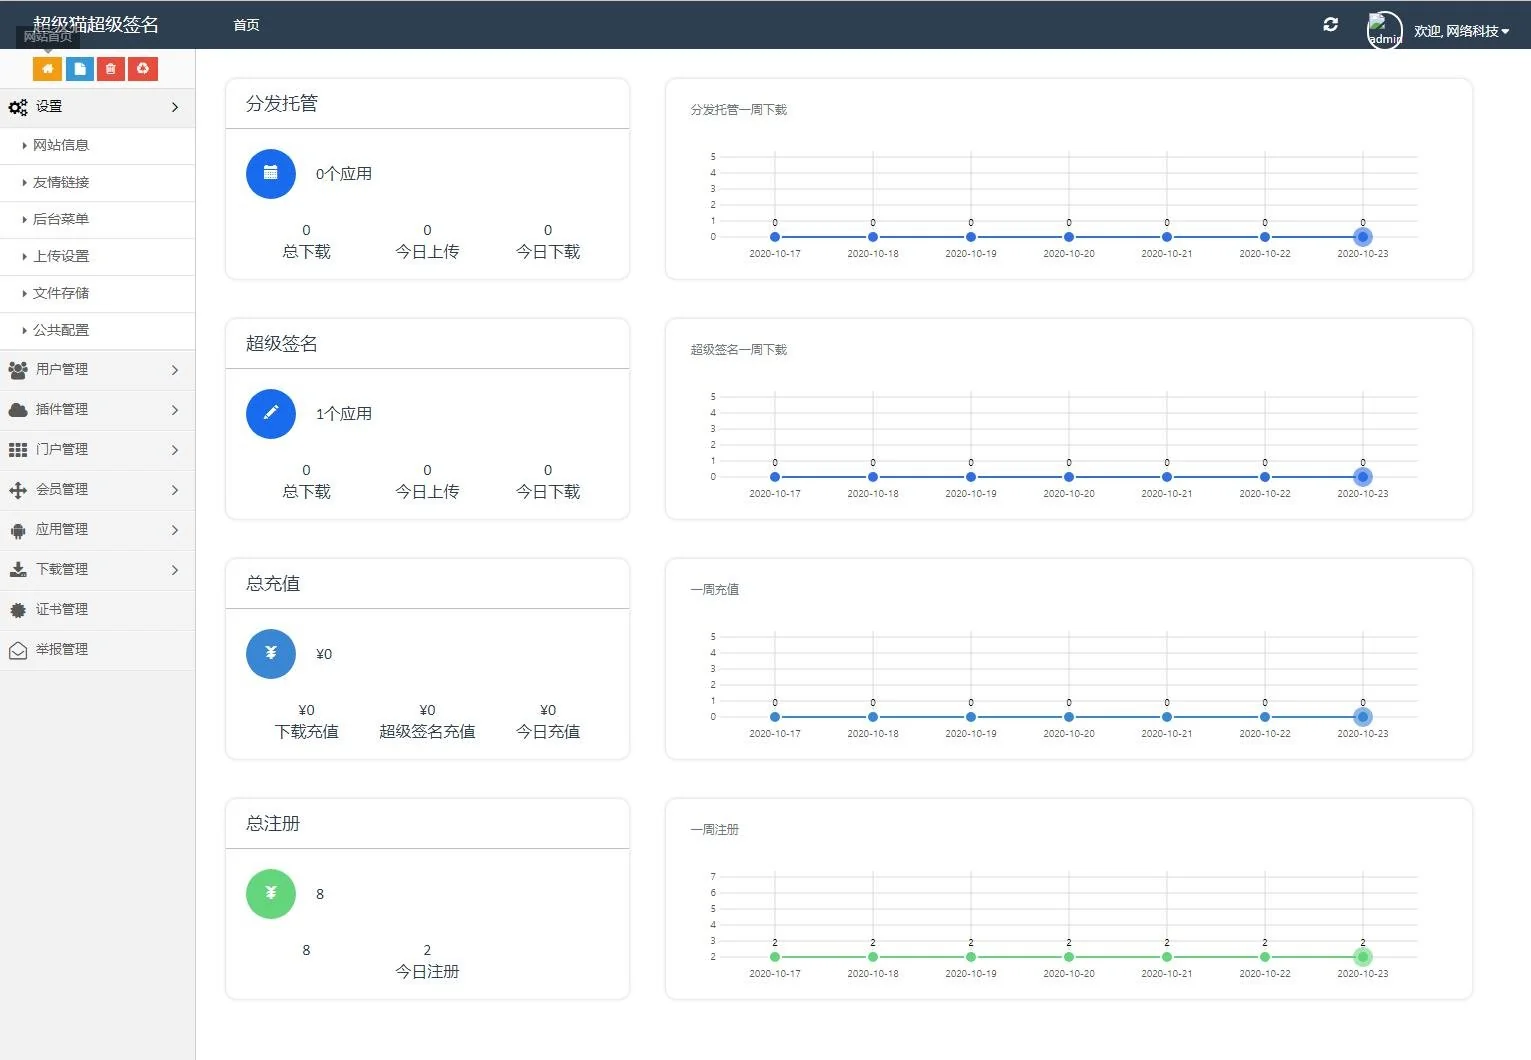Expand the 插件管理 sidebar section
The height and width of the screenshot is (1060, 1531).
[x=97, y=410]
